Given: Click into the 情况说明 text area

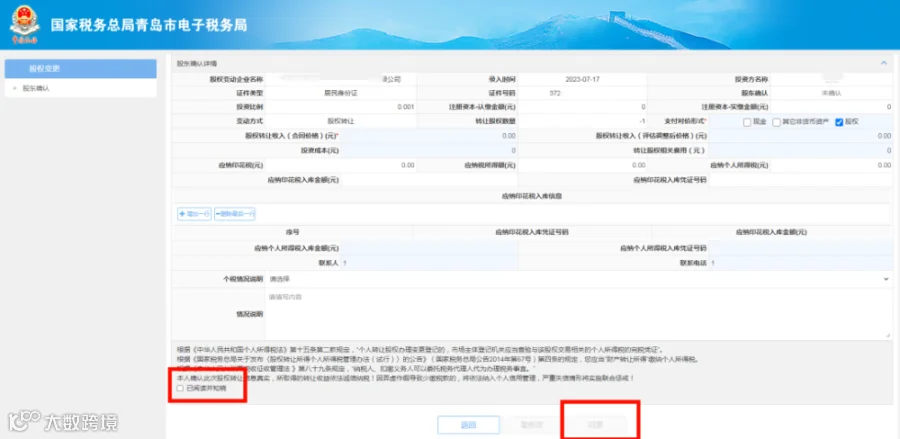Looking at the screenshot, I should [x=579, y=314].
